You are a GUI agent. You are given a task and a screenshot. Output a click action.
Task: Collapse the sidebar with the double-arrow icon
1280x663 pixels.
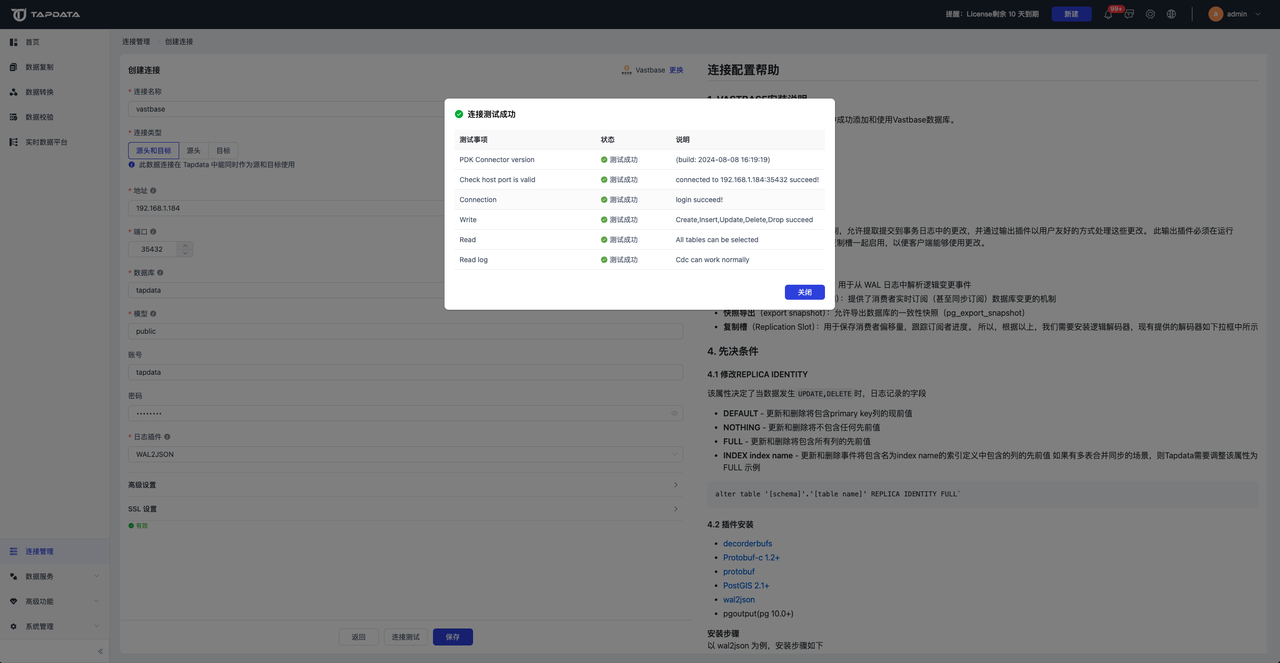coord(100,651)
